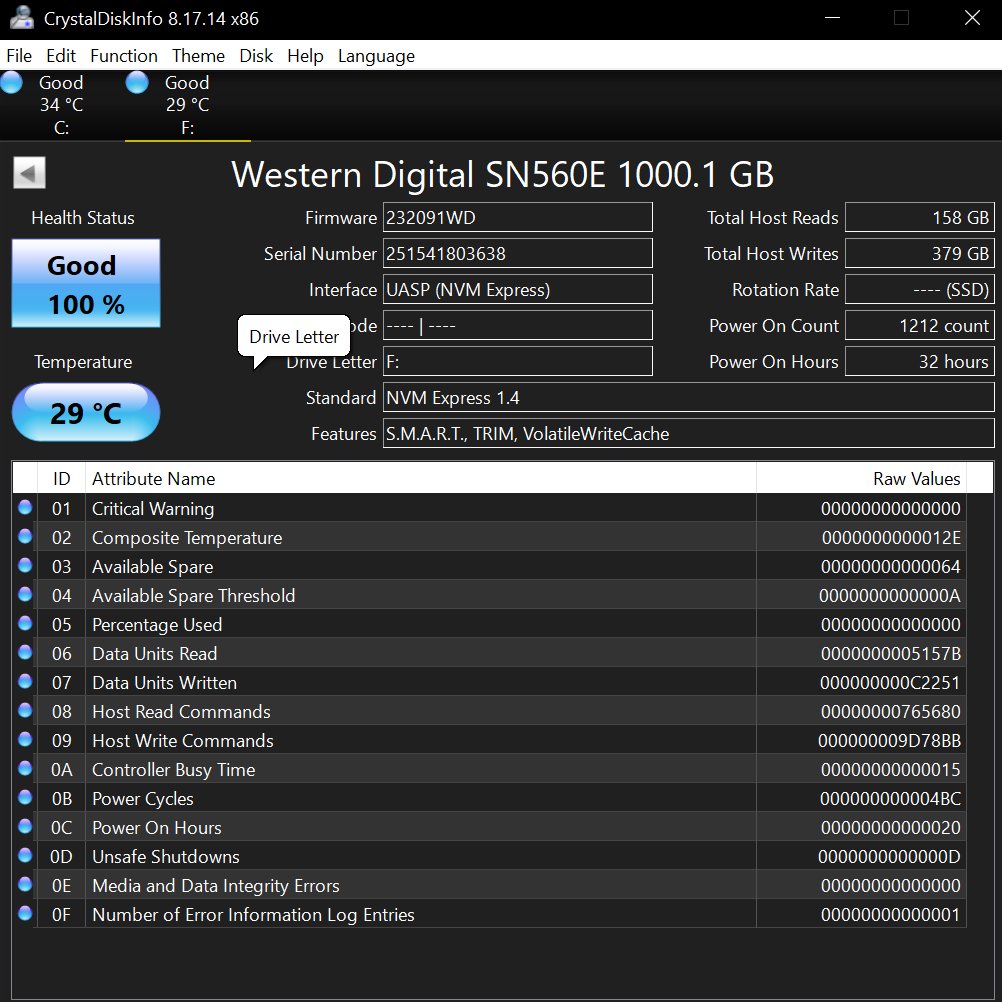This screenshot has width=1002, height=1002.
Task: Select the F: disk tab at 29 °C
Action: [x=187, y=105]
